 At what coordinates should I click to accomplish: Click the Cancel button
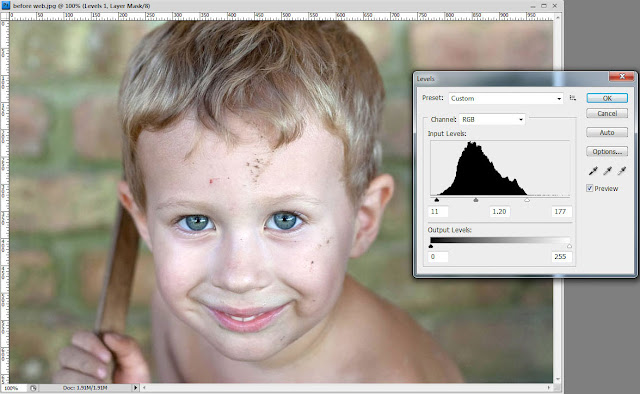[607, 113]
